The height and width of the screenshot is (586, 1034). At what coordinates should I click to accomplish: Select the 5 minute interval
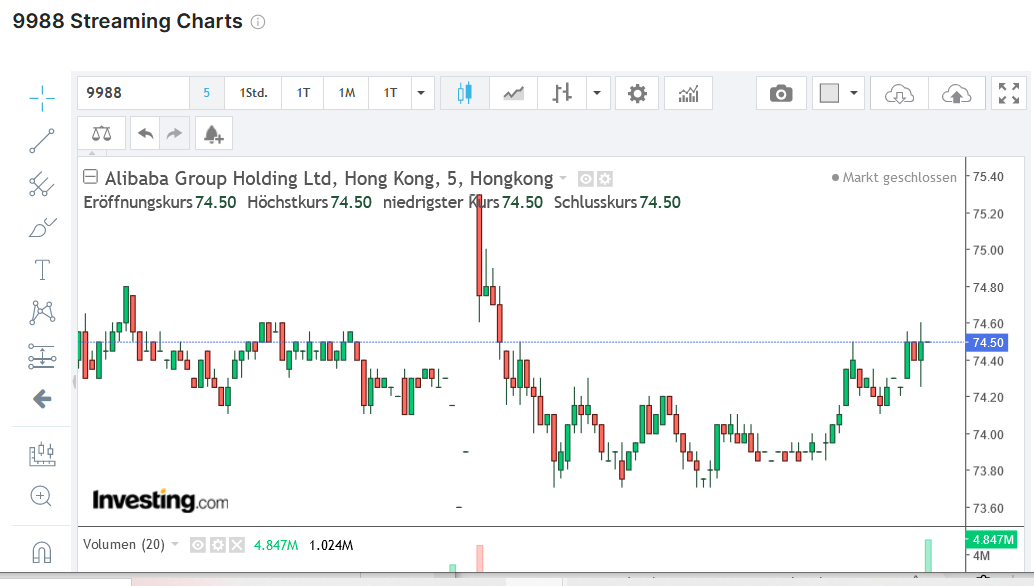[x=206, y=93]
